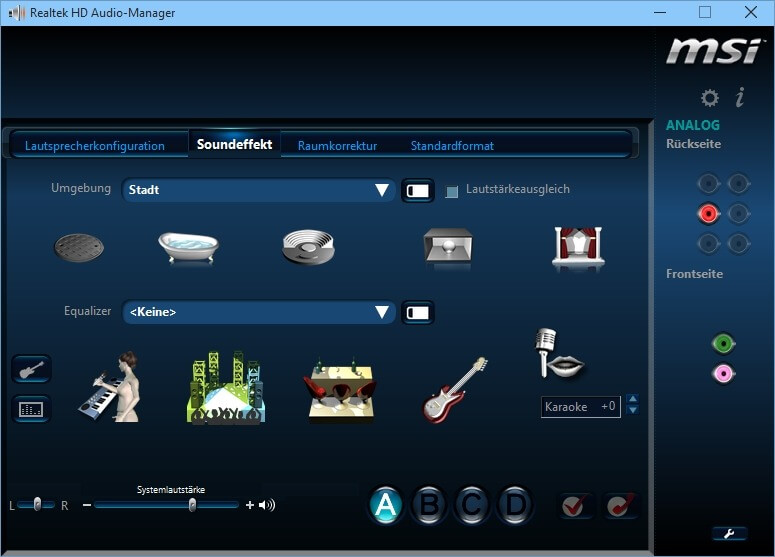
Task: Open the Lautsprecherkonfiguration tab
Action: coord(95,146)
